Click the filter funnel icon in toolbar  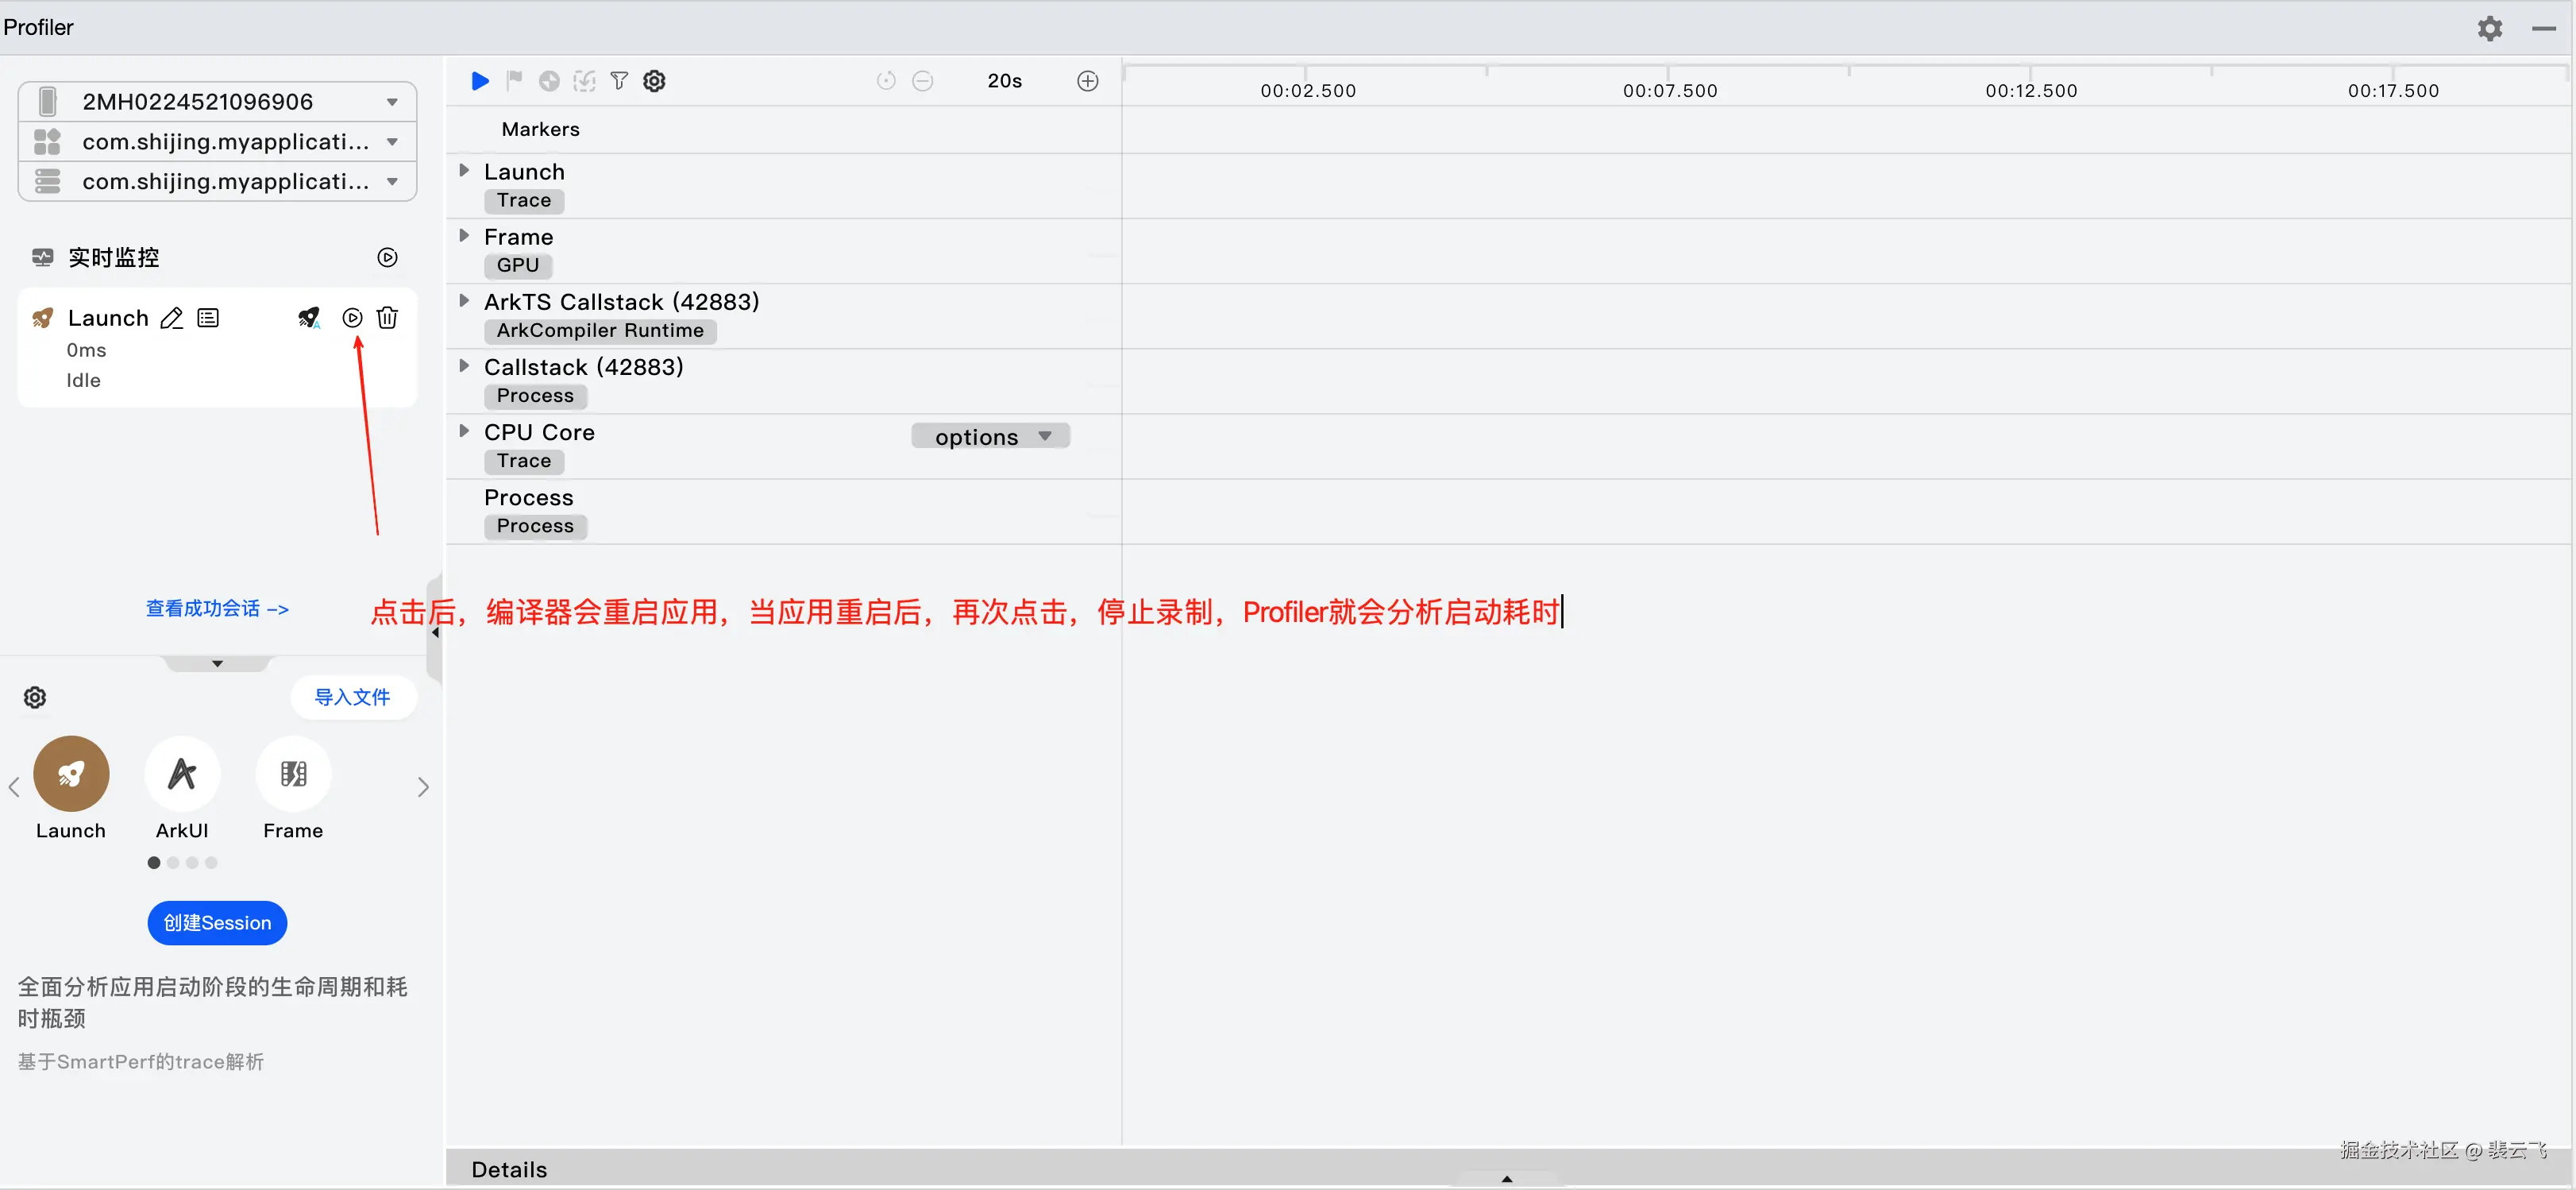tap(619, 81)
